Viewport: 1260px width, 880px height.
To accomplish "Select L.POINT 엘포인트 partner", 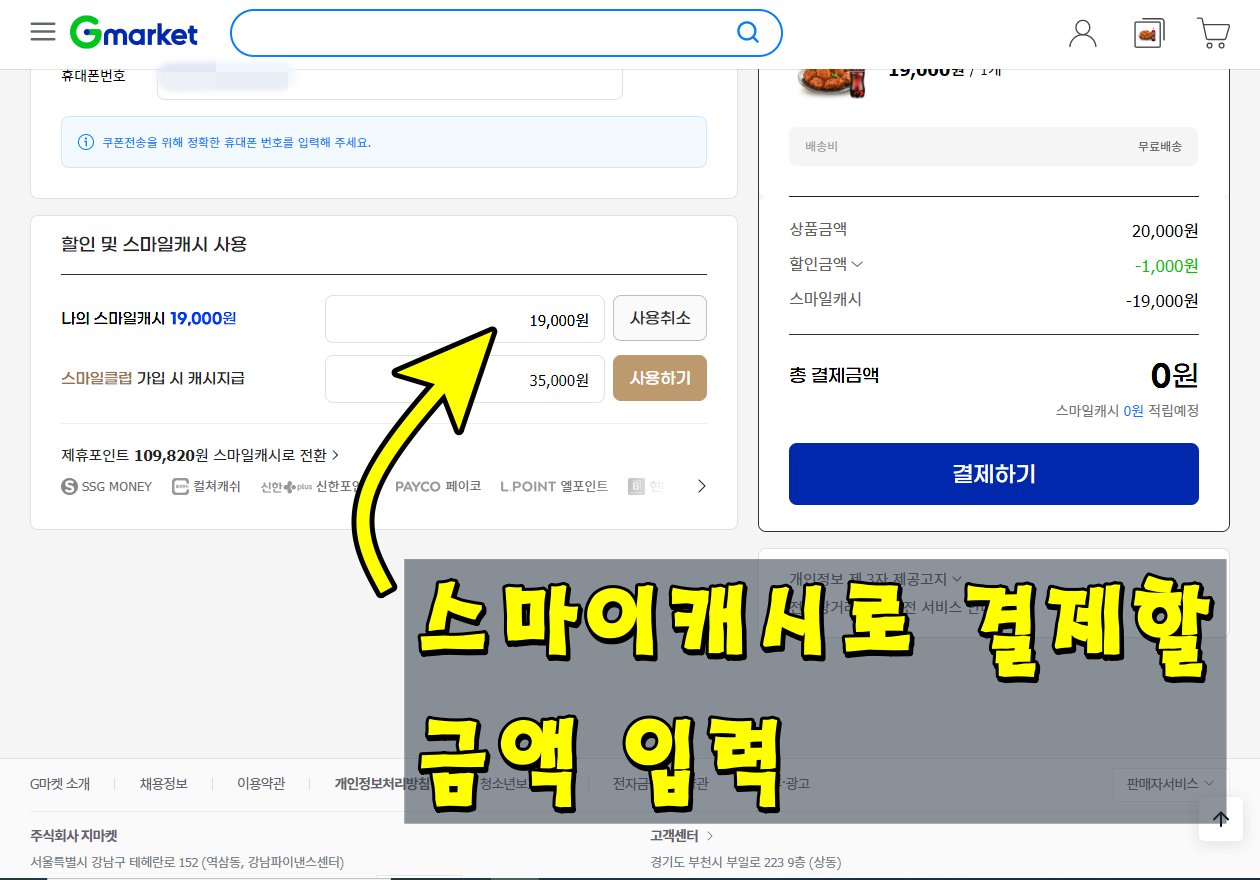I will click(554, 487).
